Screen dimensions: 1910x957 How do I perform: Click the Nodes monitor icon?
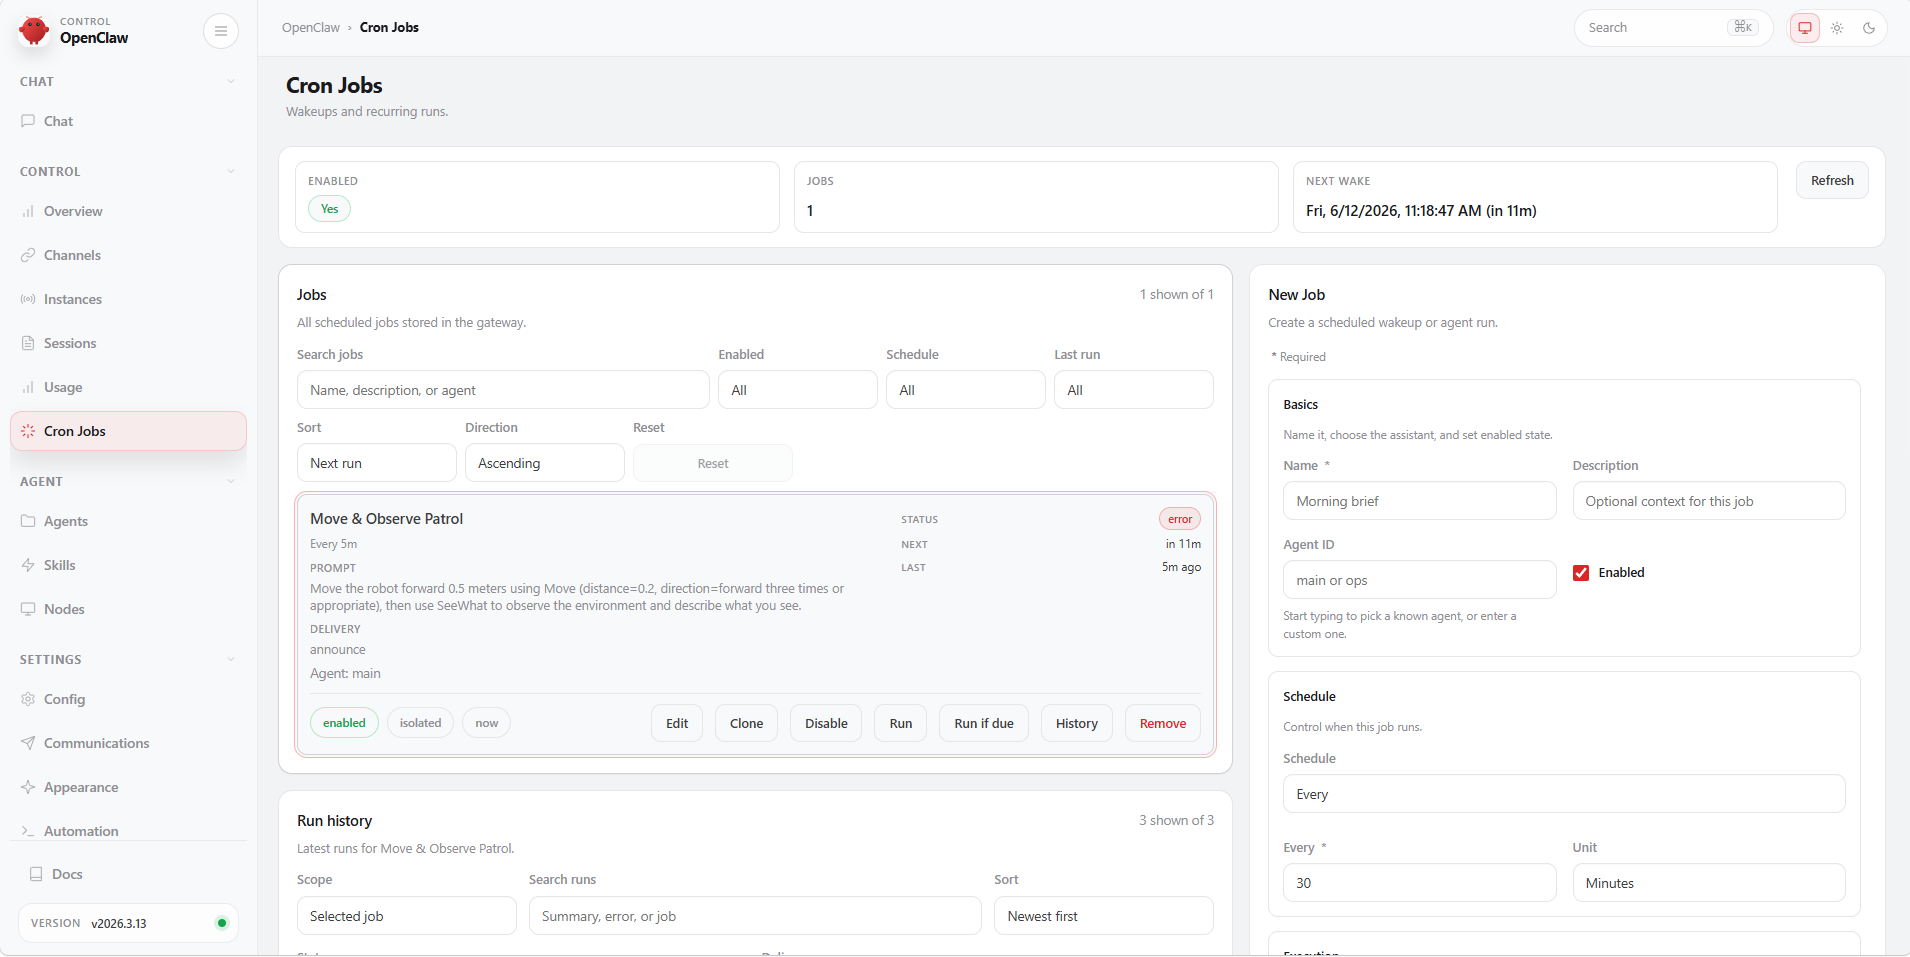28,609
